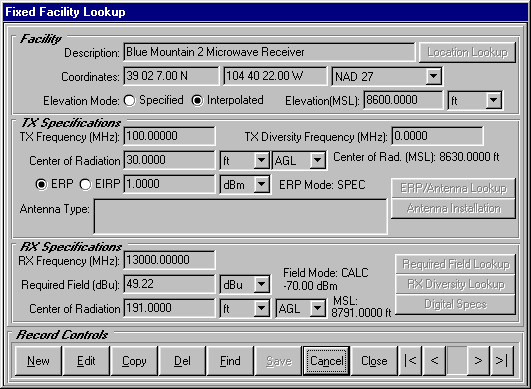Jump to last record with >| button
Image resolution: width=531 pixels, height=389 pixels.
point(502,361)
